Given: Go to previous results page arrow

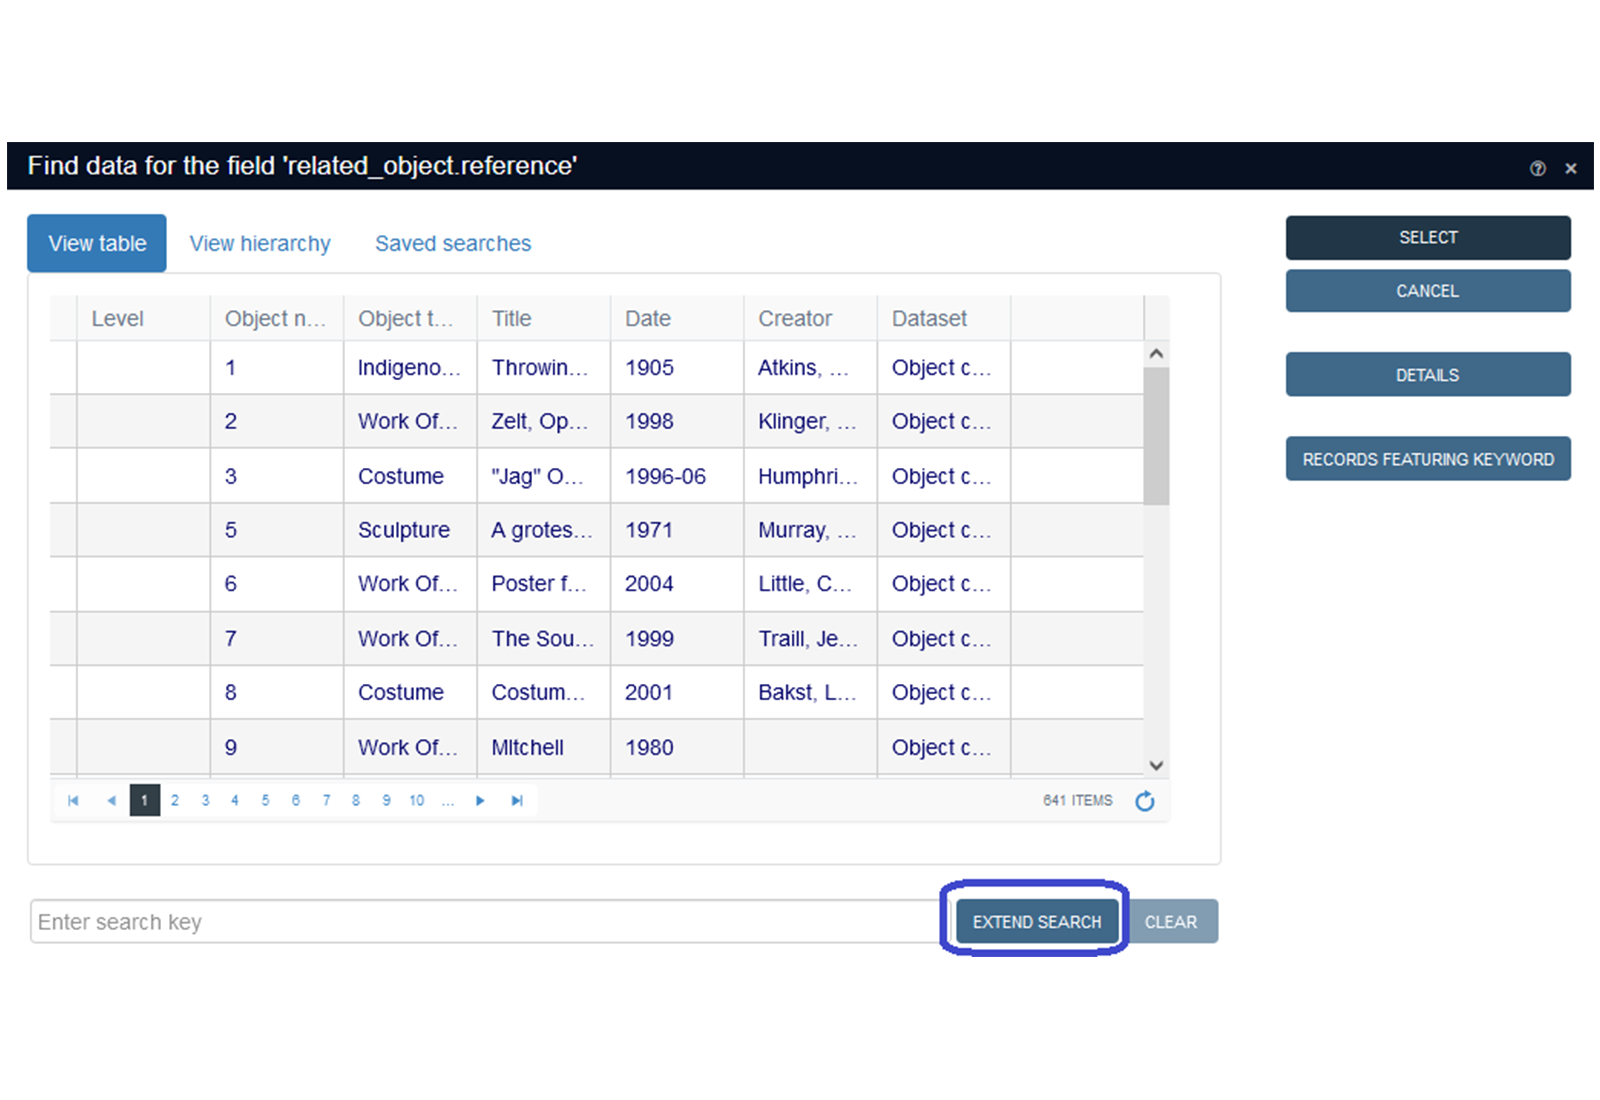Looking at the screenshot, I should [x=111, y=801].
